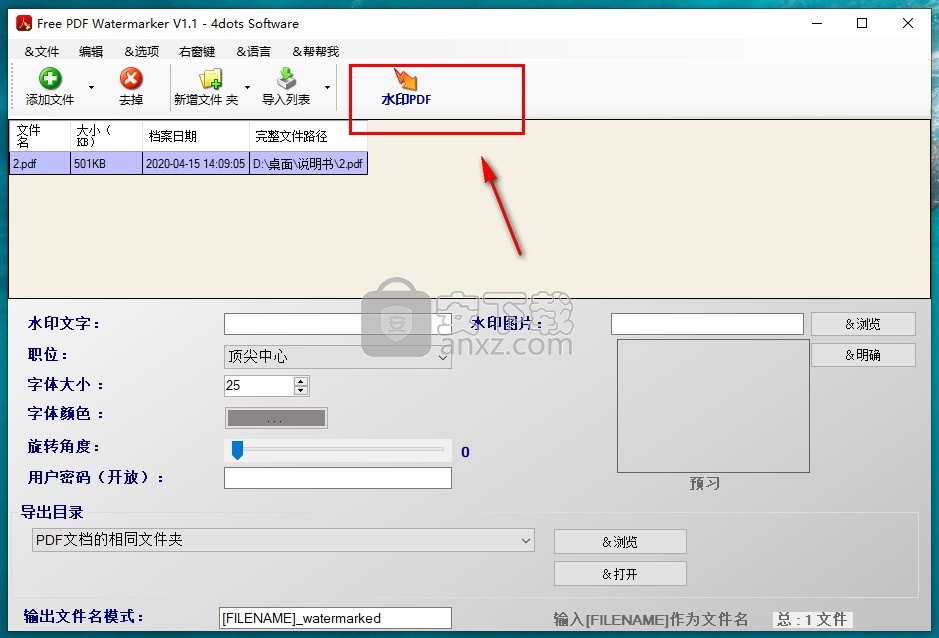Minimize the Free PDF Watermarker window
Image resolution: width=939 pixels, height=638 pixels.
pos(817,23)
